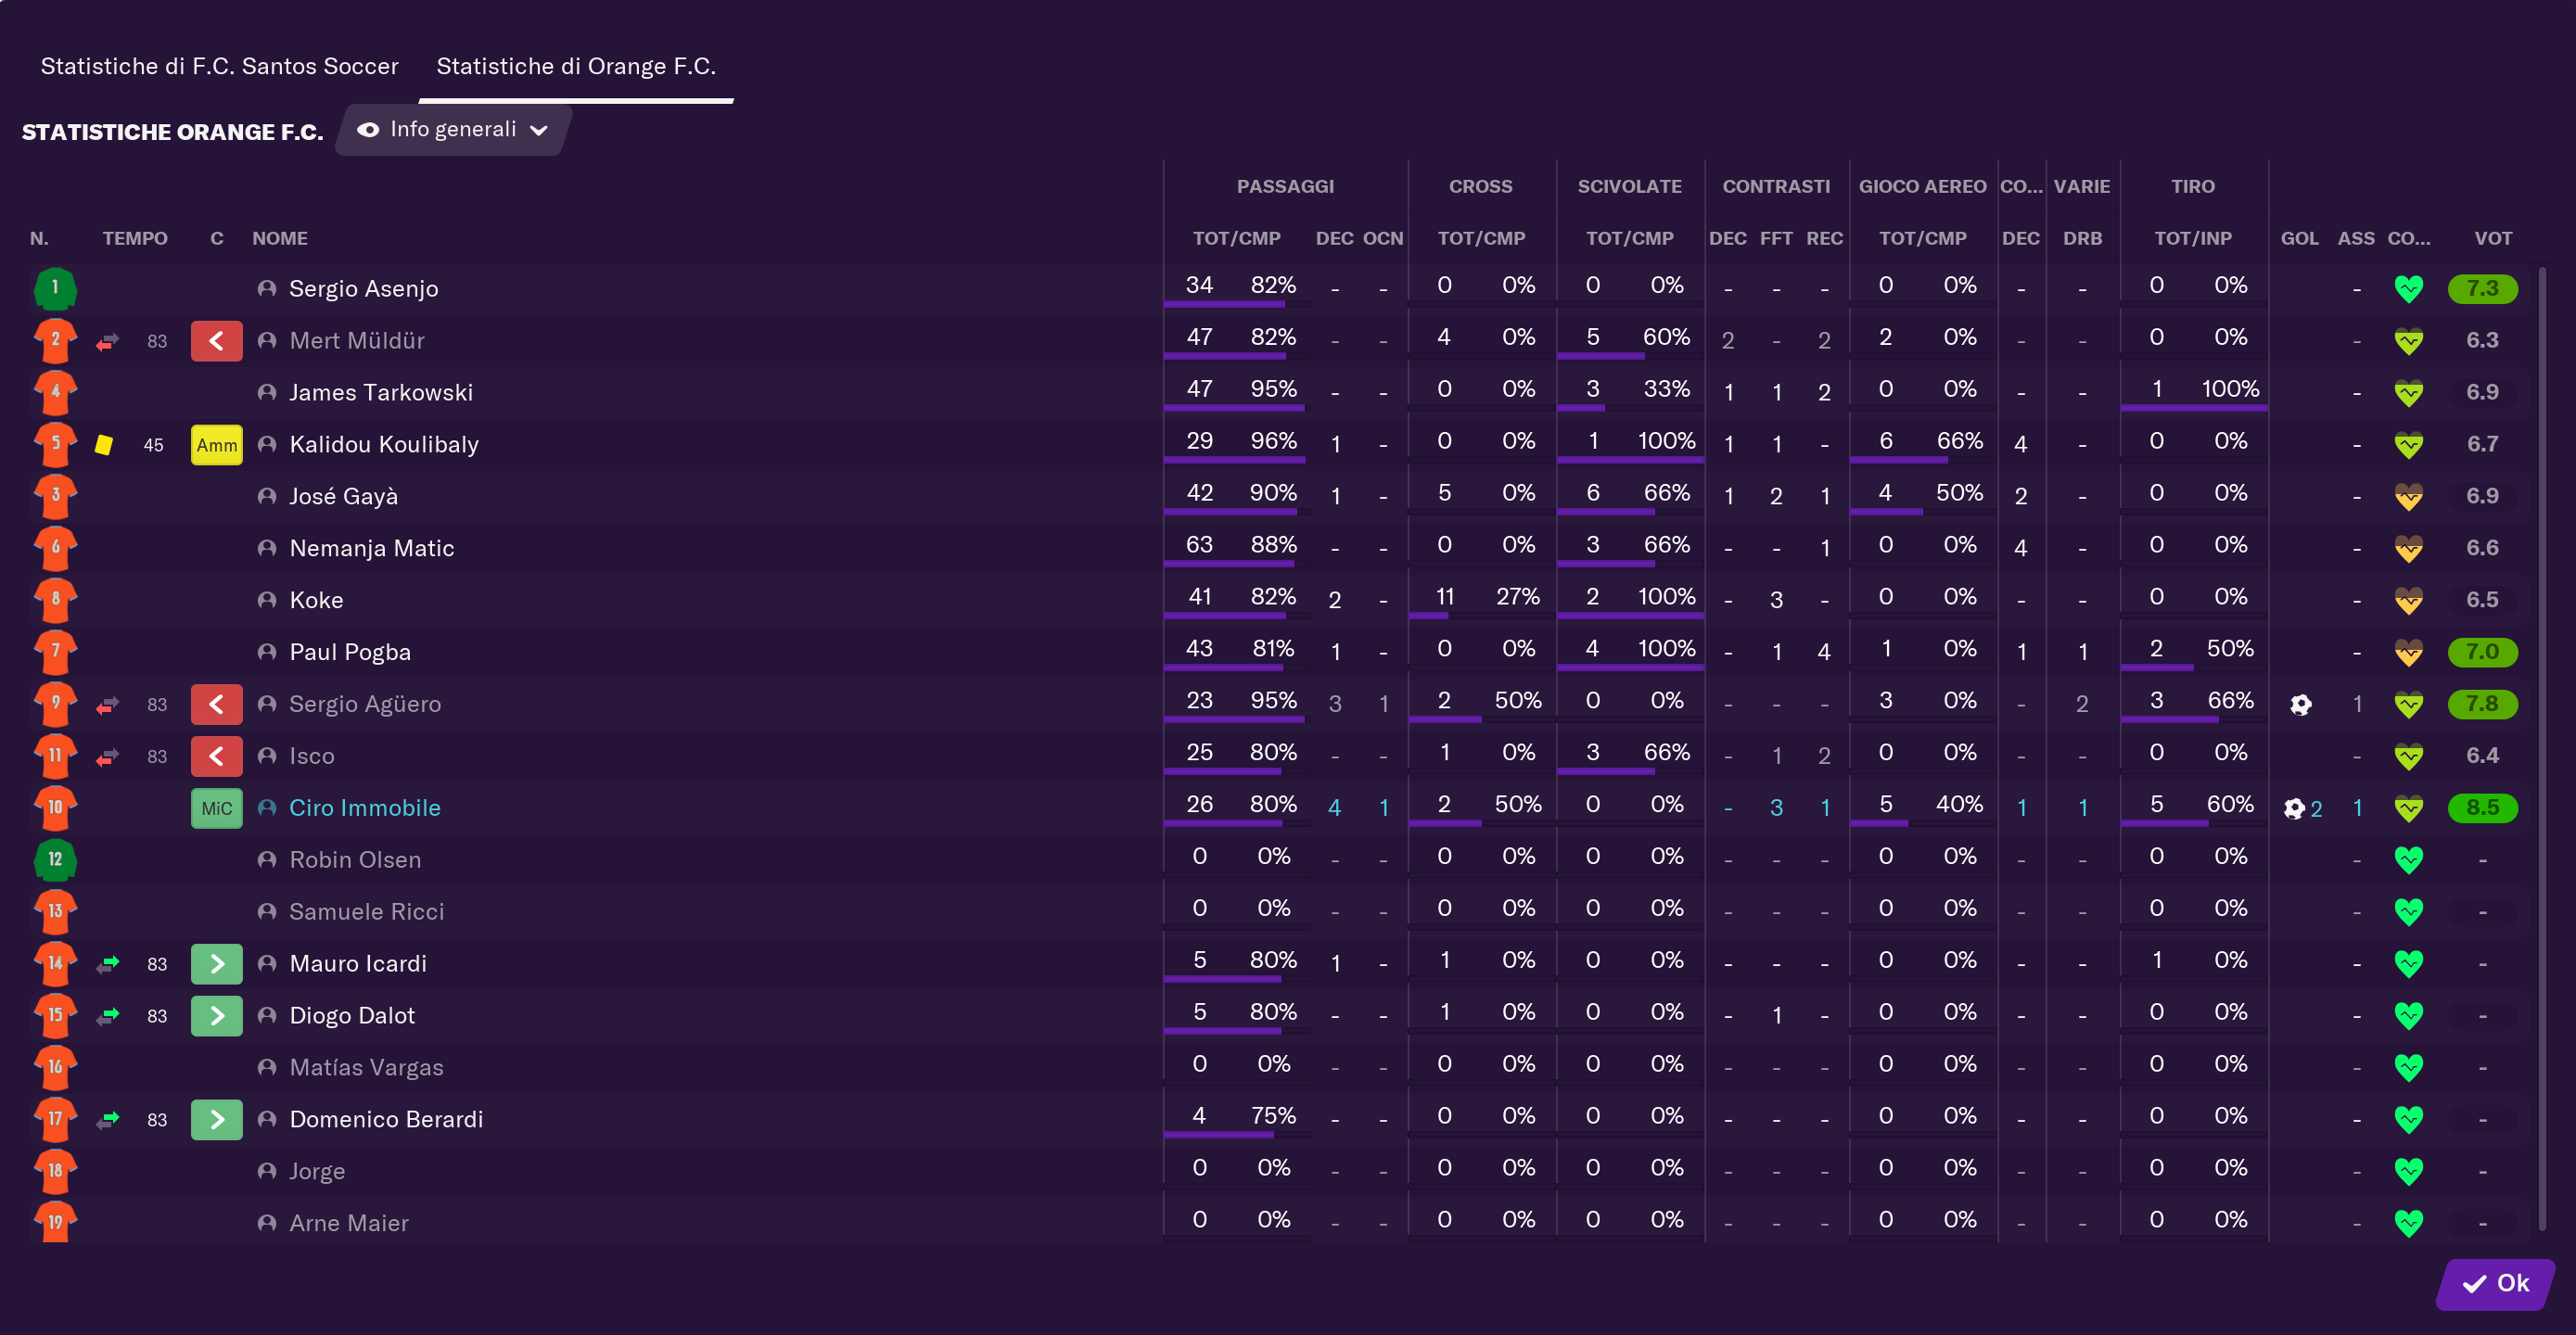
Task: Expand the Info generali dropdown chevron
Action: pos(539,130)
